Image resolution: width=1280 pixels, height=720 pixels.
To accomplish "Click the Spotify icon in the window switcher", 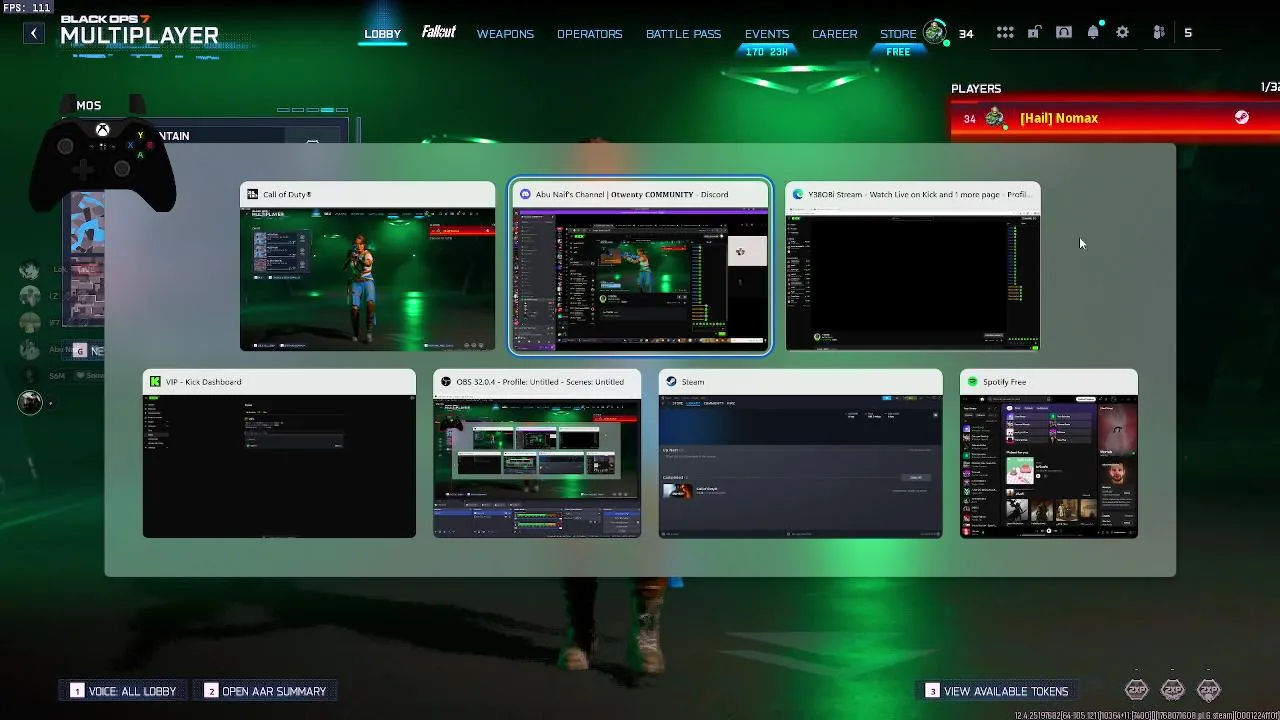I will (x=973, y=382).
